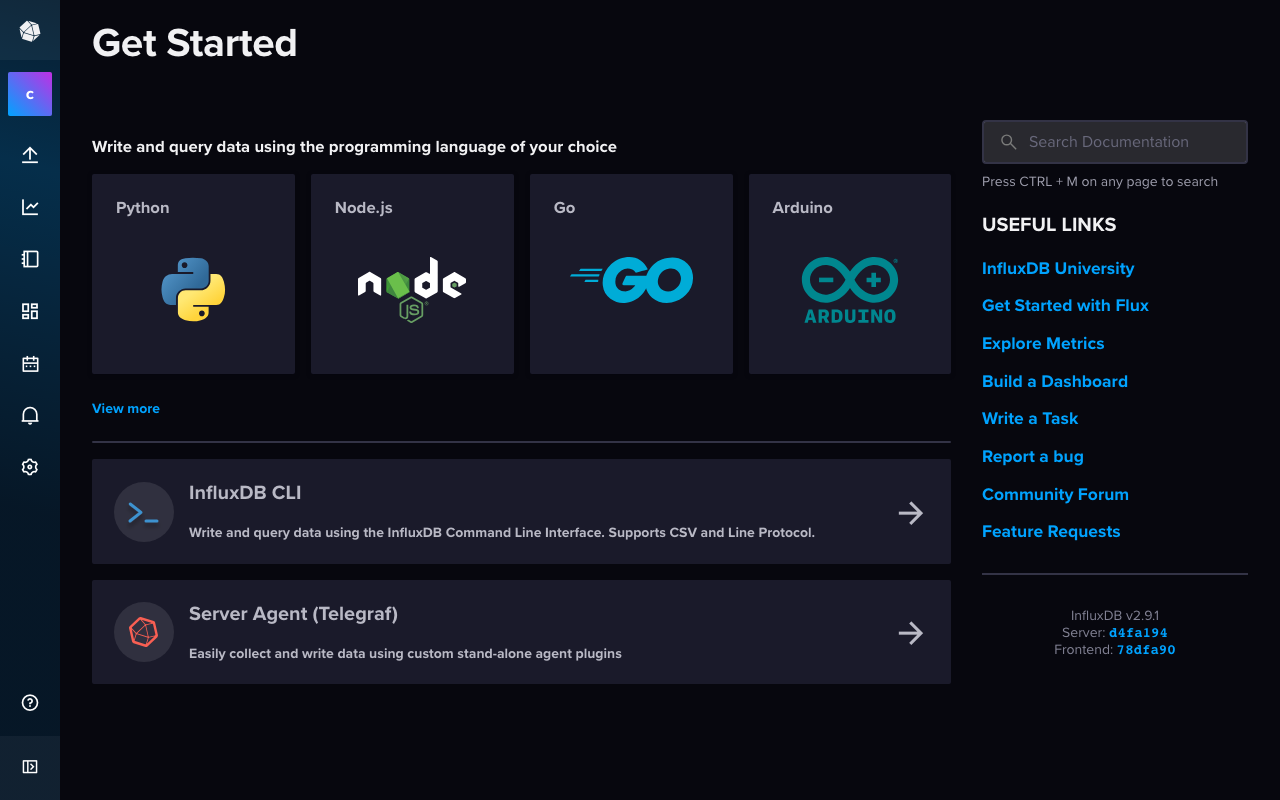This screenshot has width=1280, height=800.
Task: Open Data Explorer graph icon
Action: (x=30, y=207)
